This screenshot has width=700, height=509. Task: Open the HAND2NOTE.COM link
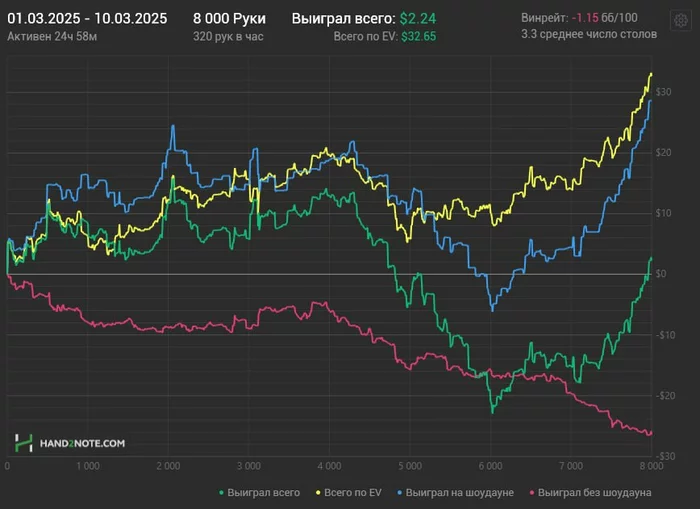pyautogui.click(x=82, y=442)
